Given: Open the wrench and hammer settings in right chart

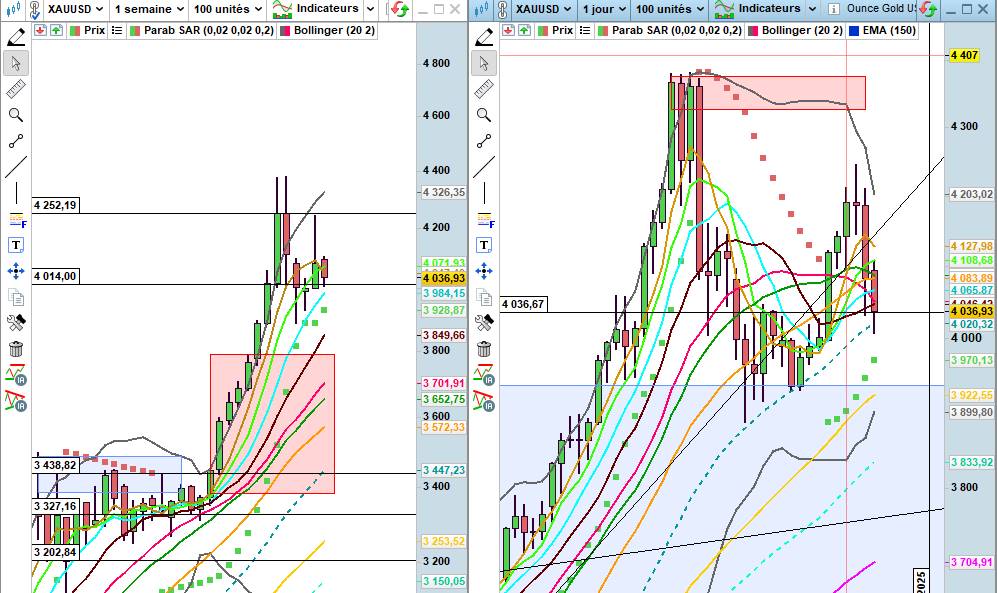Looking at the screenshot, I should coord(484,323).
